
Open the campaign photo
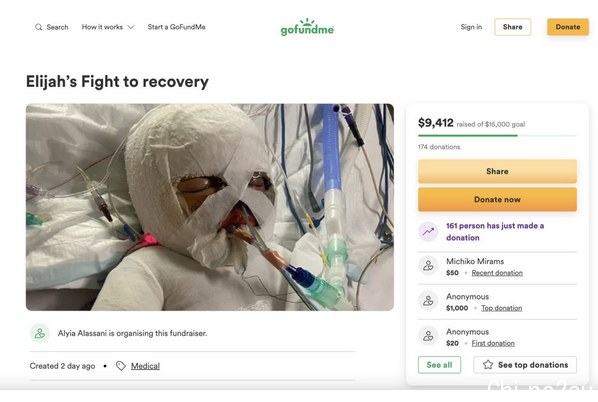coord(210,207)
